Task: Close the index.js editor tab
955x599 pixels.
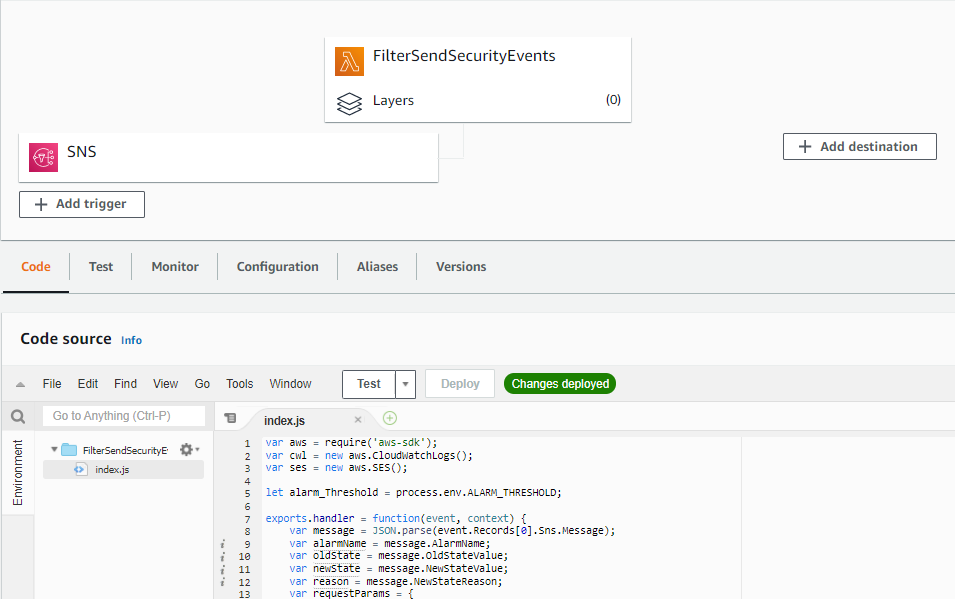Action: [358, 418]
